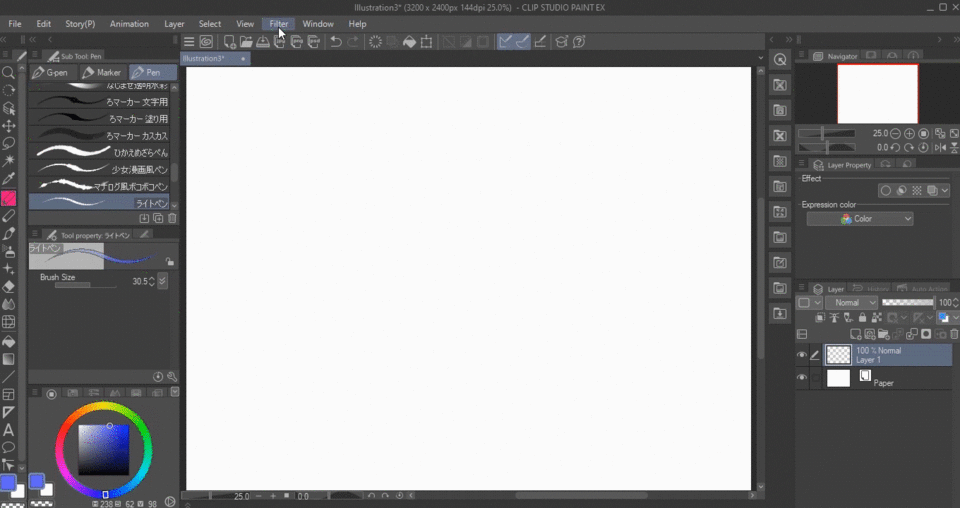This screenshot has height=508, width=960.
Task: Open palette color dropdown in Layer panel
Action: (x=810, y=302)
